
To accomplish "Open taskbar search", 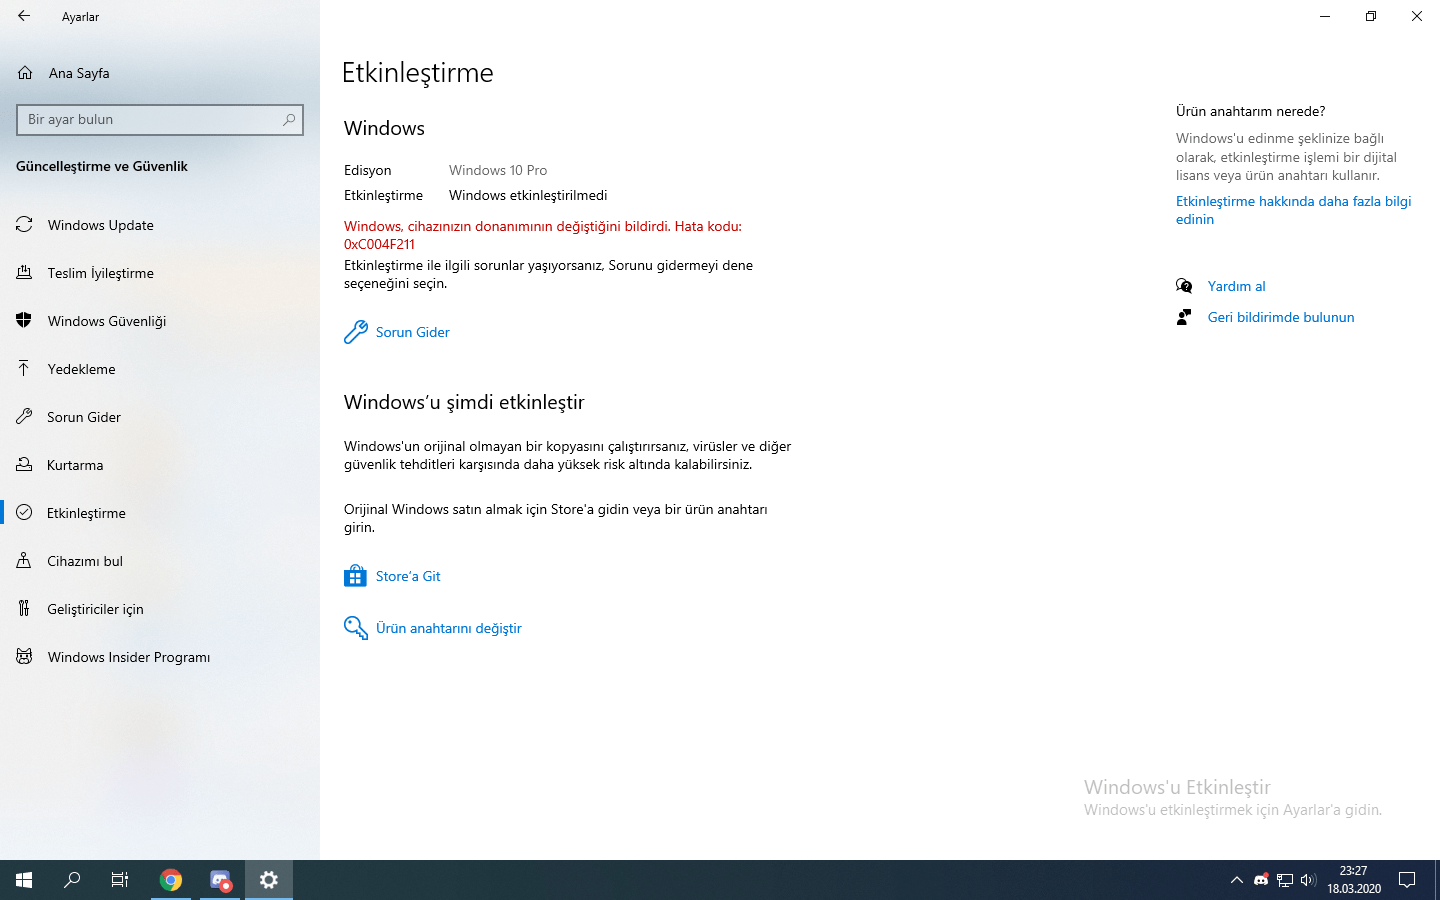I will [72, 880].
